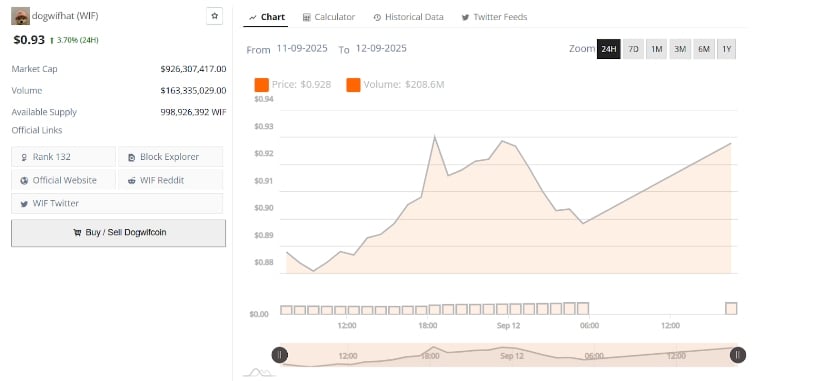Screen dimensions: 825x381
Task: Click the $0.93 price text
Action: [x=29, y=40]
